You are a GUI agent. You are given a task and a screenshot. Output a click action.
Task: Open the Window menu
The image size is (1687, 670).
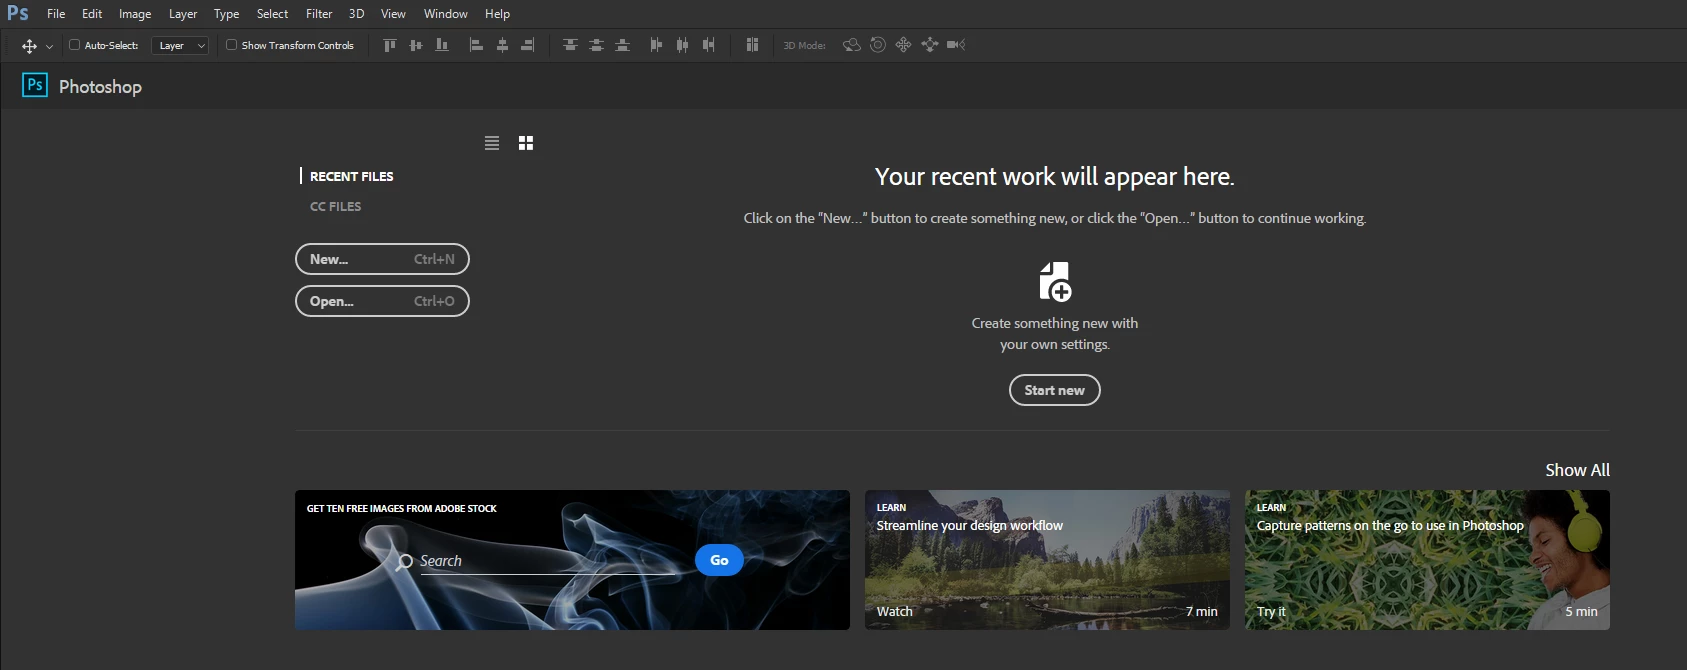[x=446, y=14]
